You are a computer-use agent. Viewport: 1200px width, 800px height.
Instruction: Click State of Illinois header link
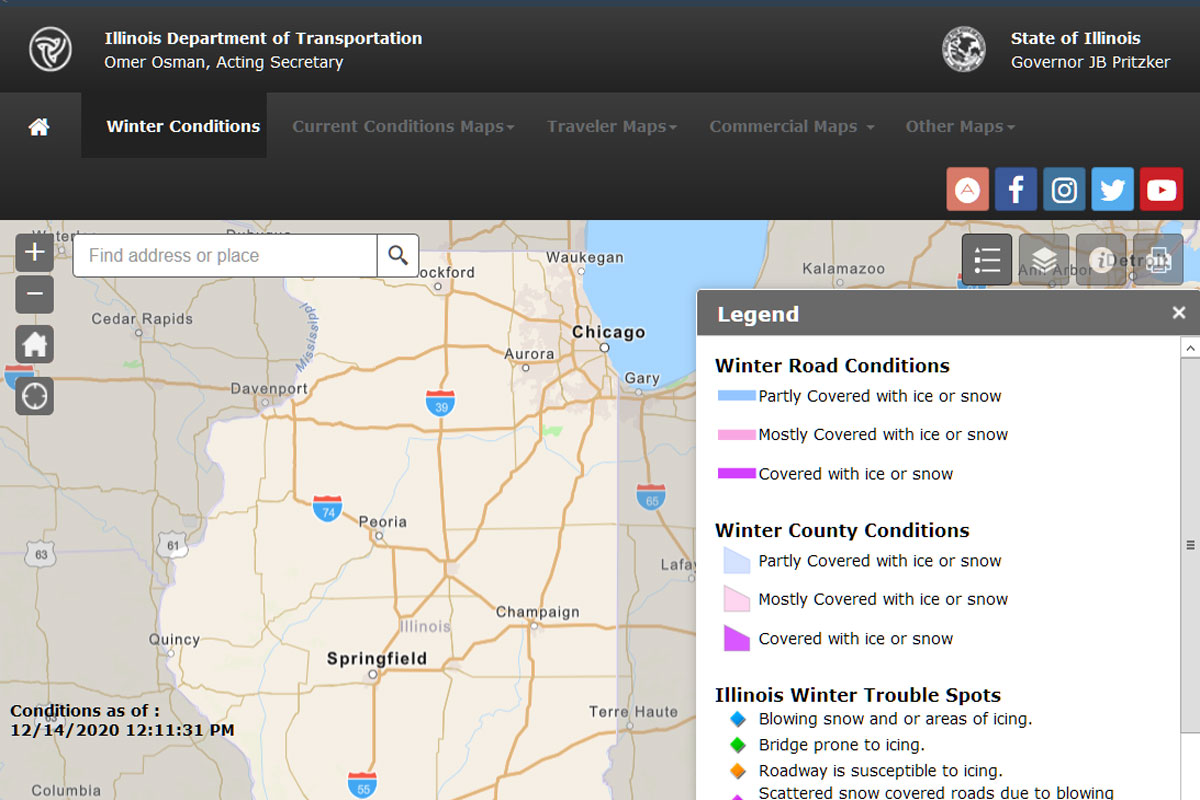pos(1075,38)
